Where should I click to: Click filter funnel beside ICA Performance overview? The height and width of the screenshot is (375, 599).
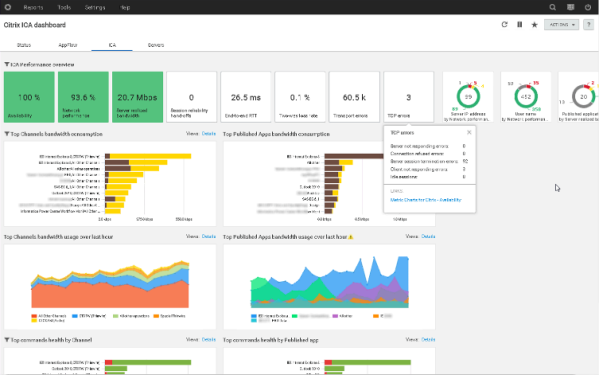pyautogui.click(x=6, y=65)
